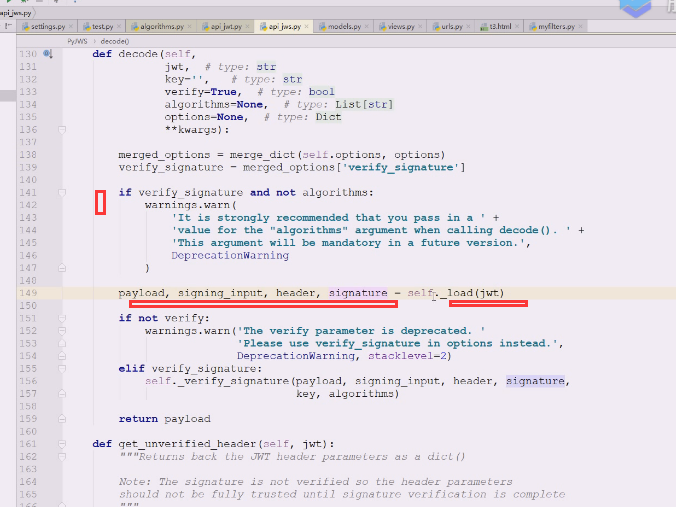Click the 'bool' type hint on line 133

tap(322, 92)
